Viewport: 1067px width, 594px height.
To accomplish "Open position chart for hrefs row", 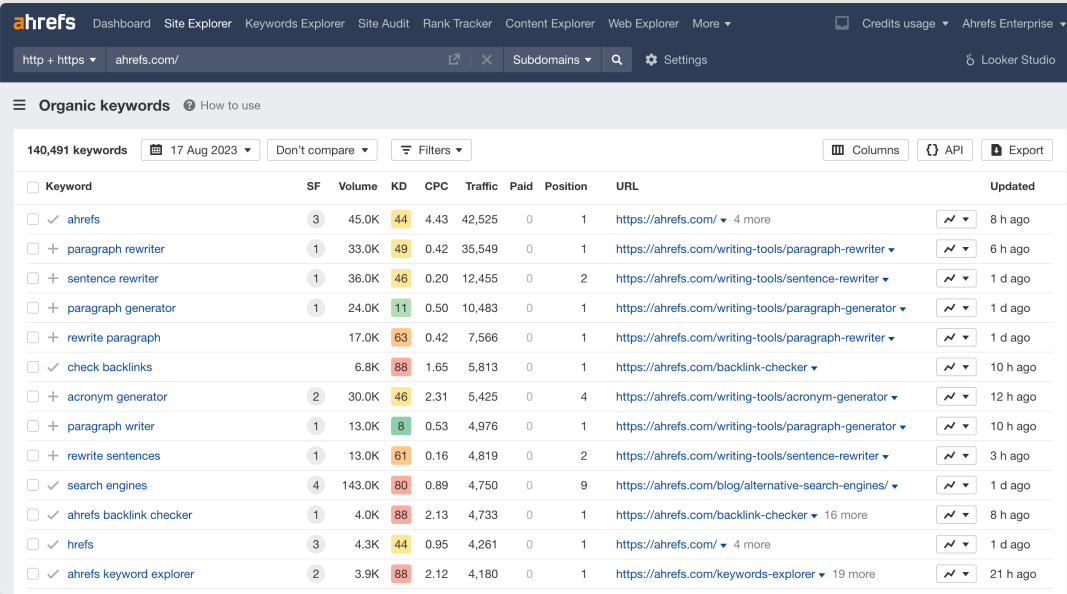I will [x=956, y=544].
